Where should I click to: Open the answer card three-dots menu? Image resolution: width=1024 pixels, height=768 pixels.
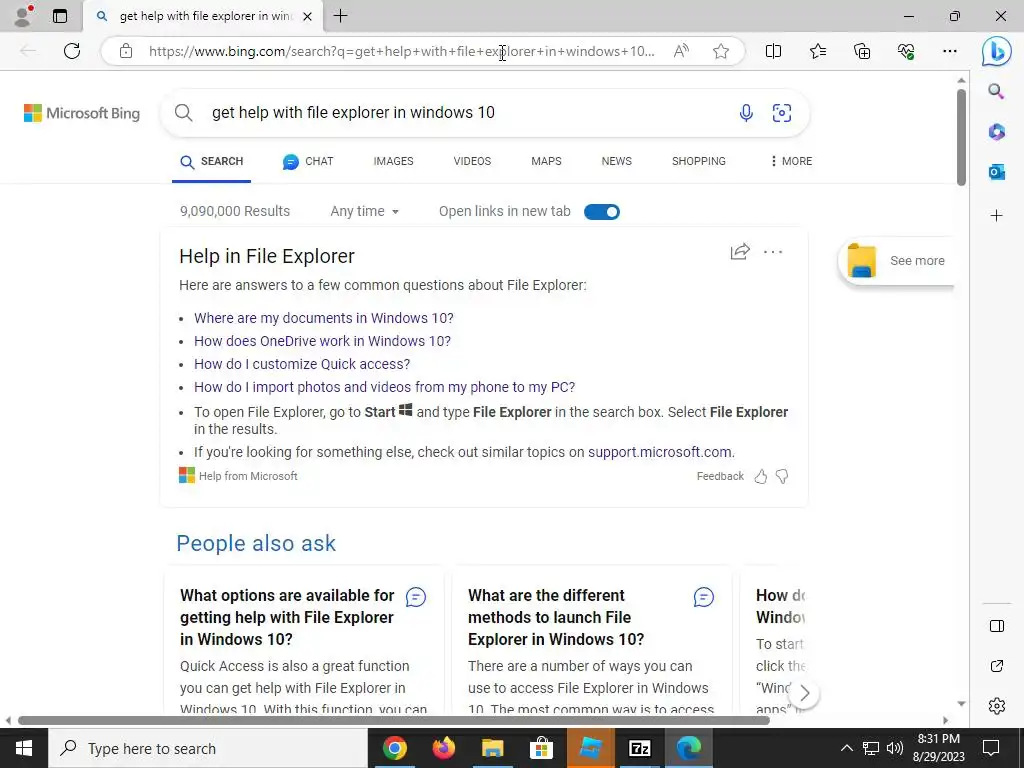coord(773,252)
